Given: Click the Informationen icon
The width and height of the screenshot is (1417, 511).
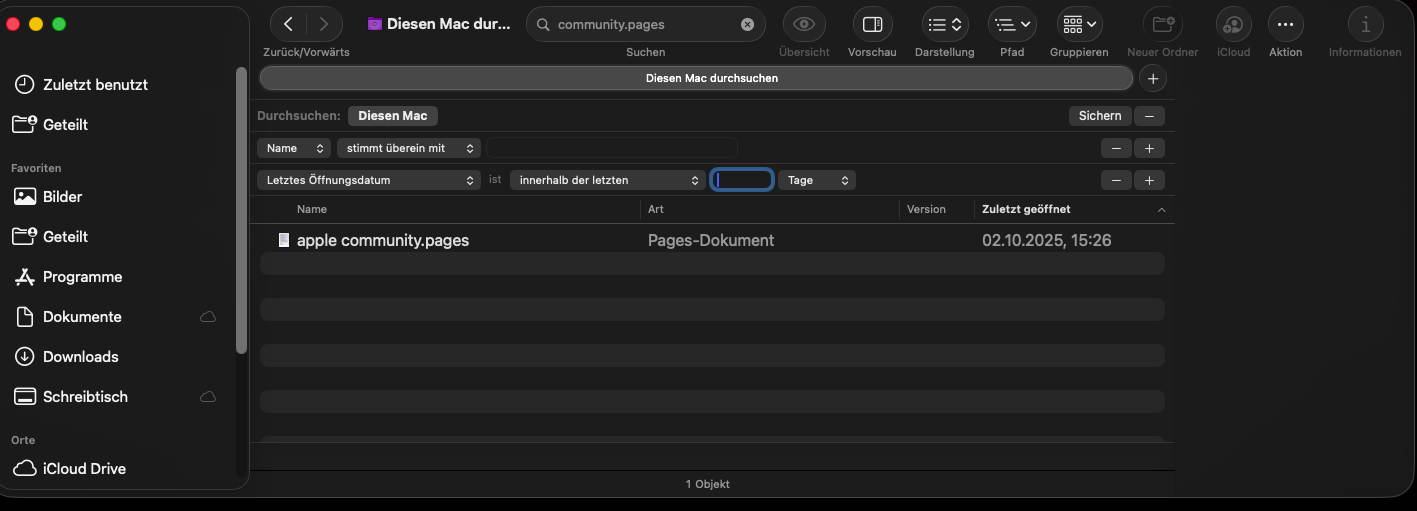Looking at the screenshot, I should pyautogui.click(x=1365, y=24).
